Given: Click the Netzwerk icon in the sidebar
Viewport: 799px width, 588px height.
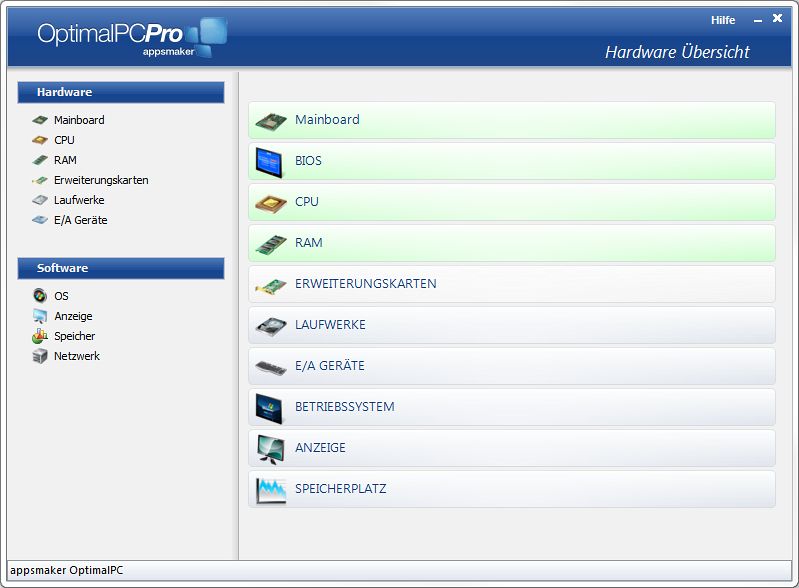Looking at the screenshot, I should click(40, 356).
